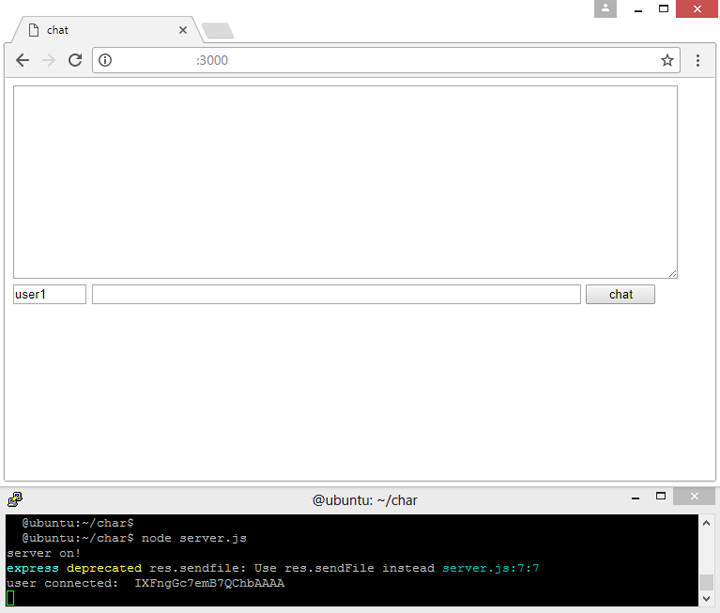Click the empty message input box
The image size is (720, 613).
point(336,294)
